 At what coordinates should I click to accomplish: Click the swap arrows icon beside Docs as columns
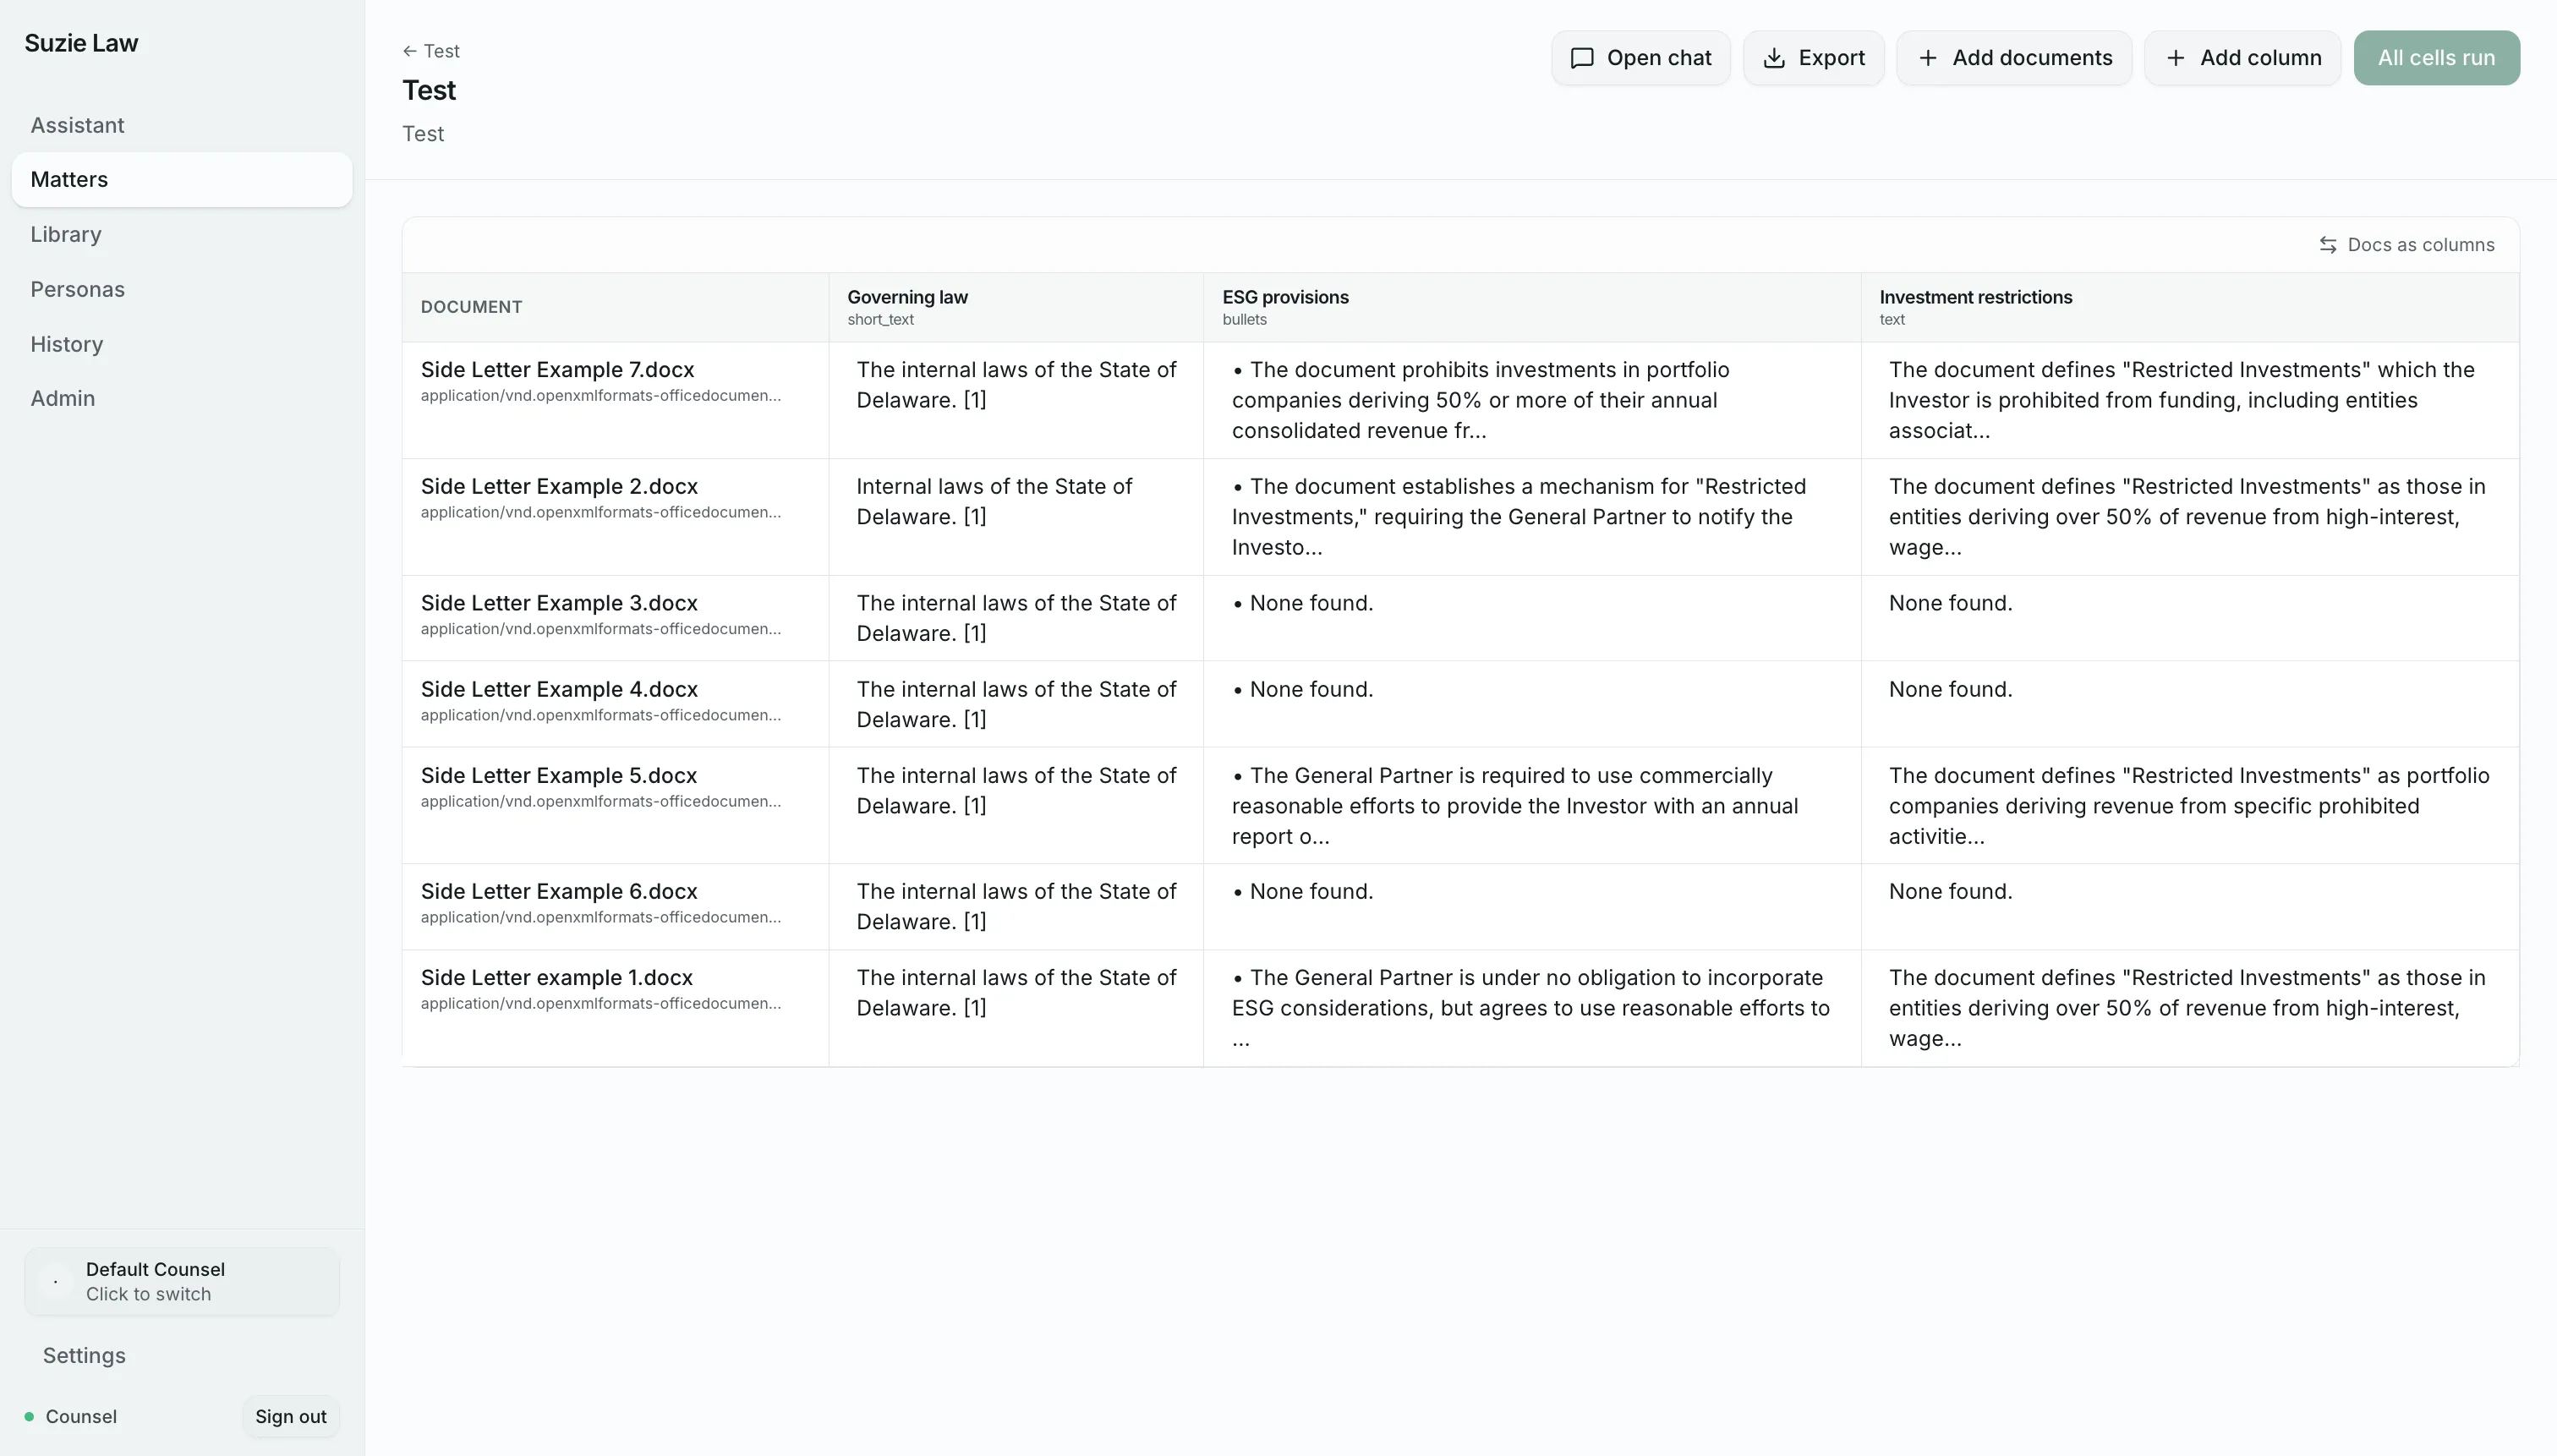coord(2327,245)
